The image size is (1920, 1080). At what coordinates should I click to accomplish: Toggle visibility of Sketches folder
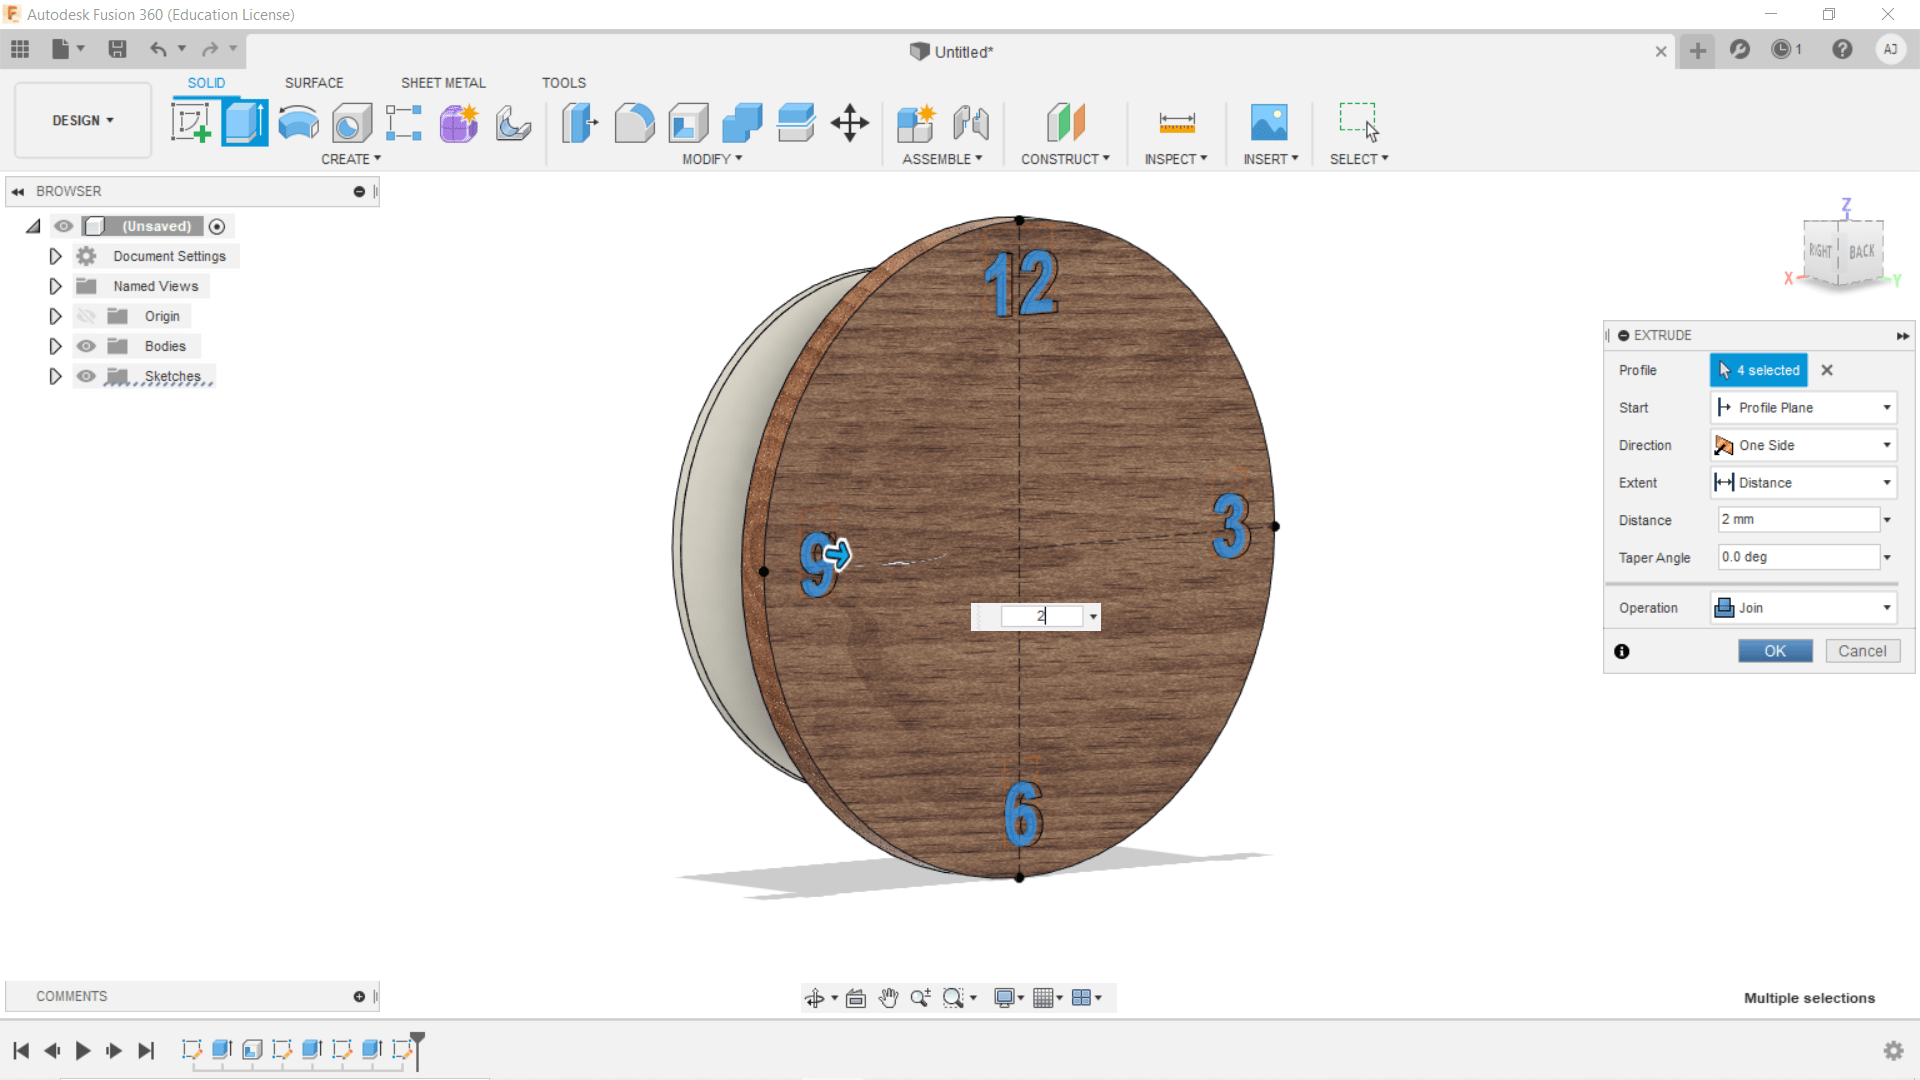pyautogui.click(x=87, y=376)
